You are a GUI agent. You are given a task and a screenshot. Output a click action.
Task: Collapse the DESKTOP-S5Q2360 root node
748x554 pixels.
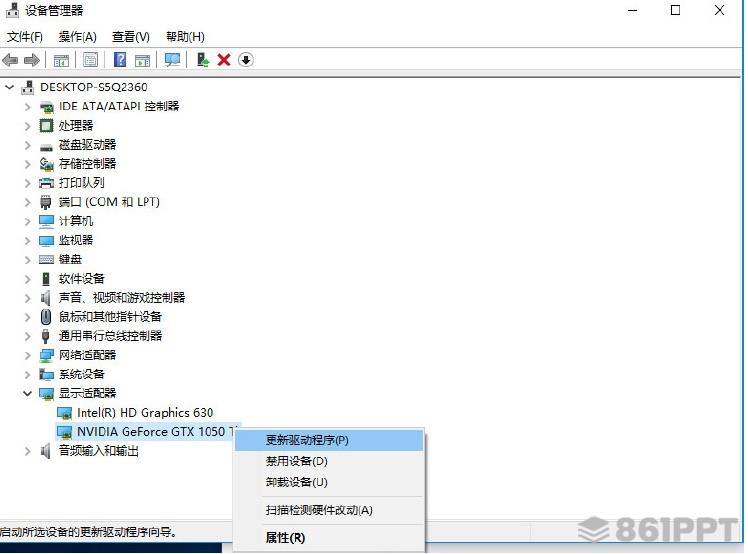pyautogui.click(x=9, y=87)
